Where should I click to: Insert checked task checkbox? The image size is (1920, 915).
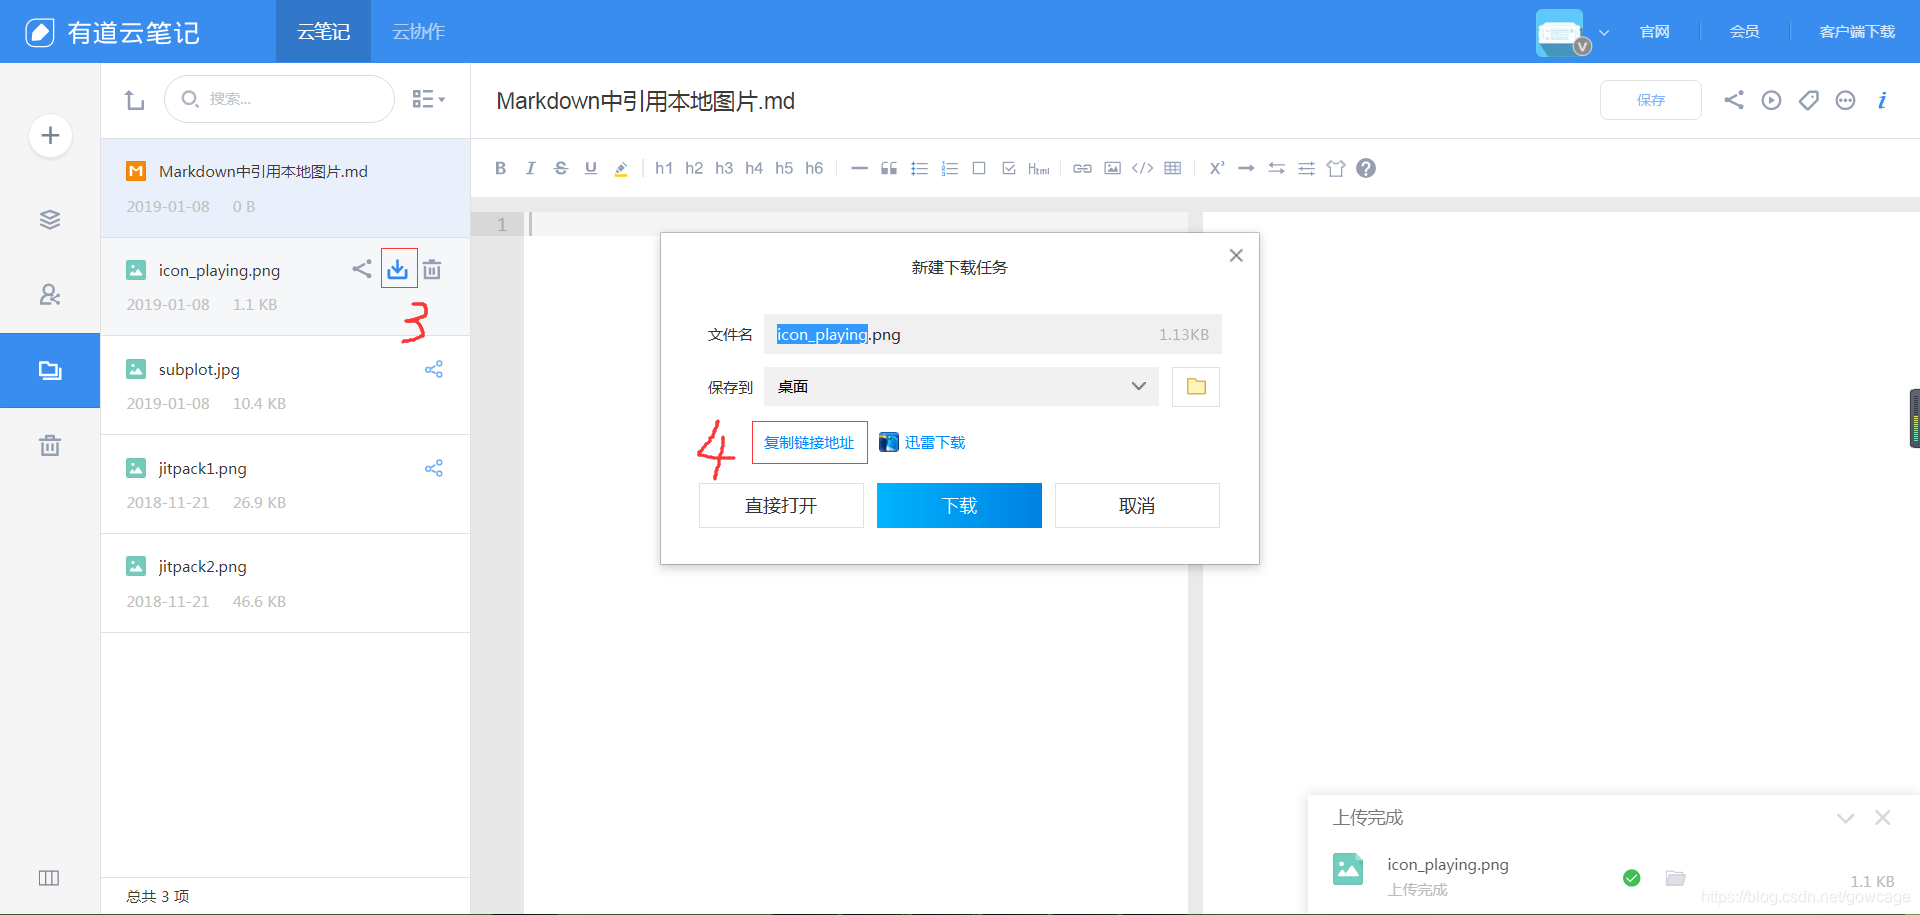tap(1008, 168)
